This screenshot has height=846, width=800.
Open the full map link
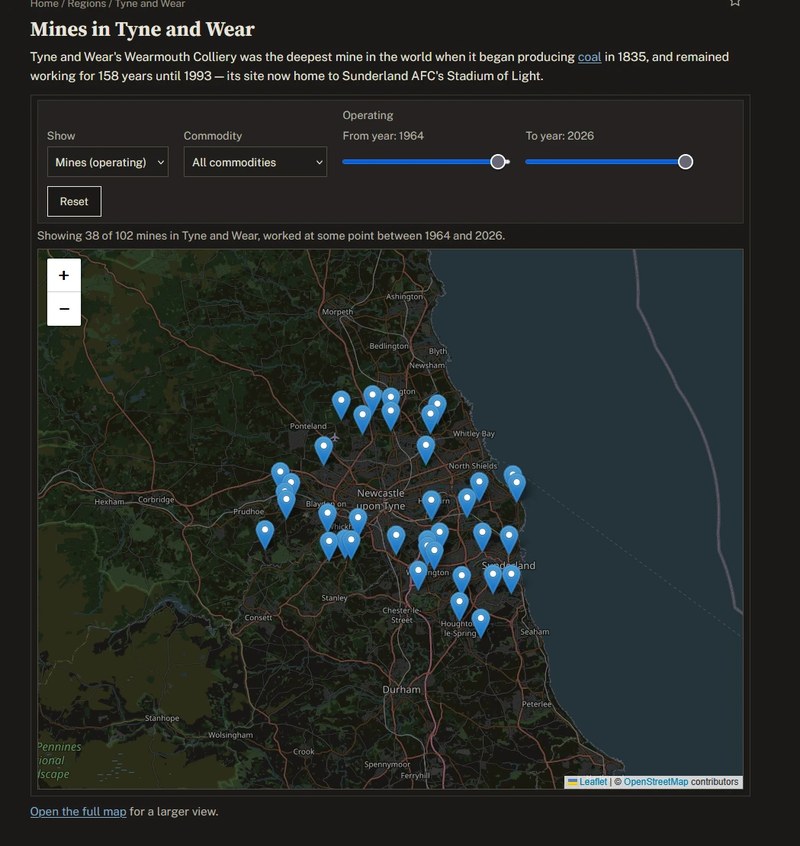pyautogui.click(x=78, y=811)
